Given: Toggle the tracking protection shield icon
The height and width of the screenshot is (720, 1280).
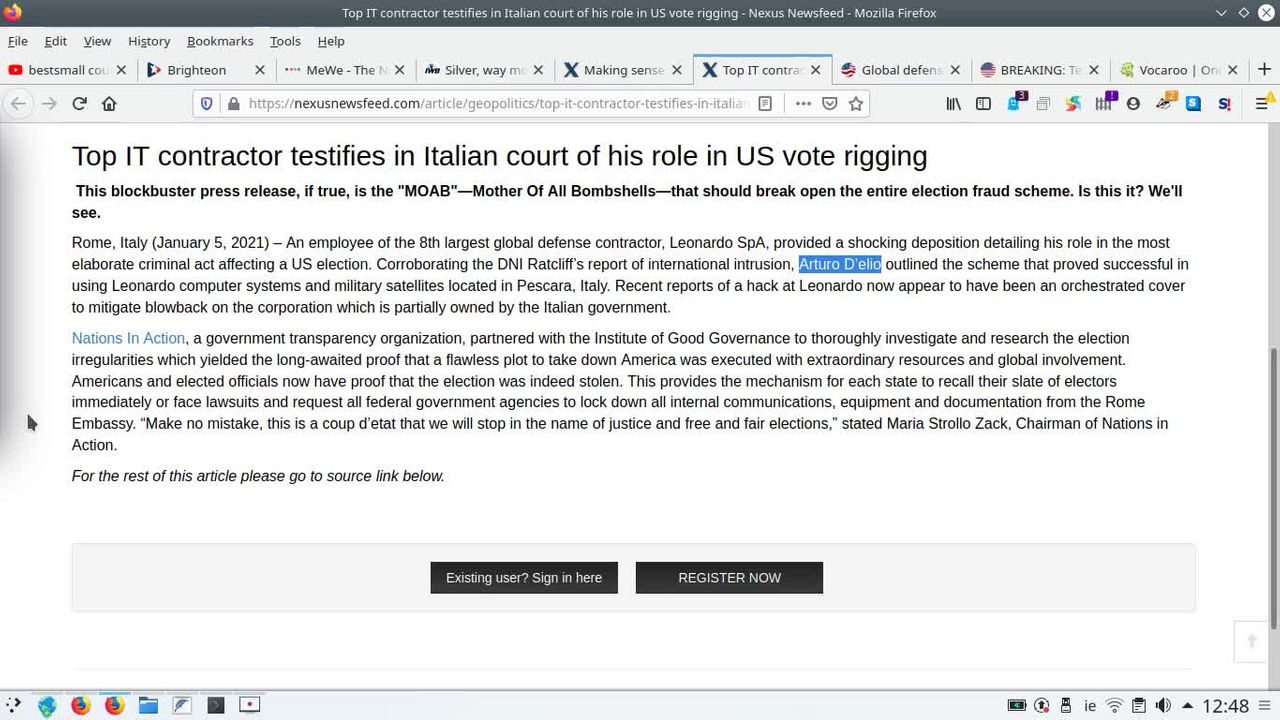Looking at the screenshot, I should click(x=207, y=103).
